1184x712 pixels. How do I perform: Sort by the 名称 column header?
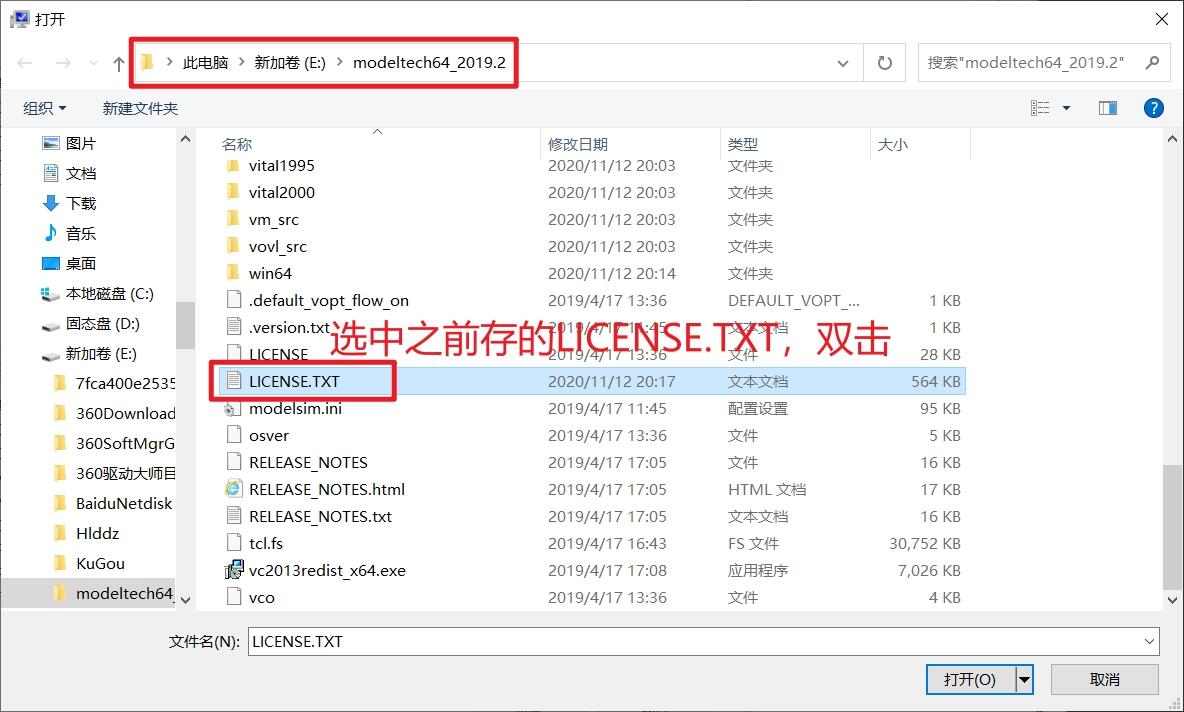pos(236,144)
